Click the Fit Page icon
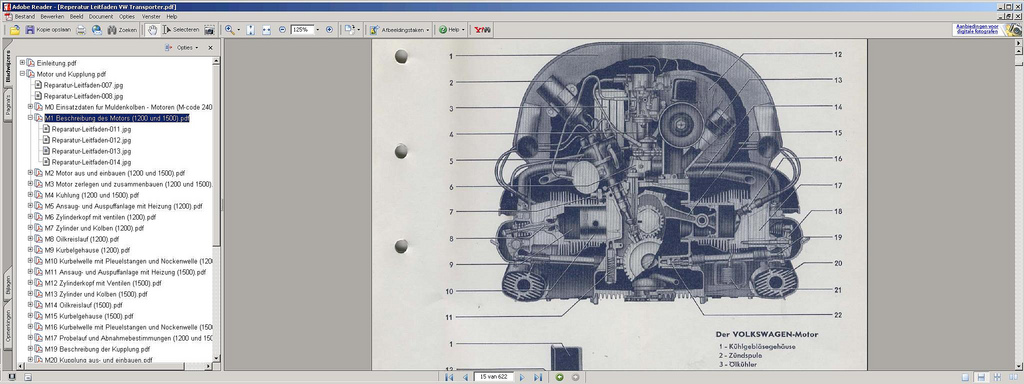 point(250,30)
